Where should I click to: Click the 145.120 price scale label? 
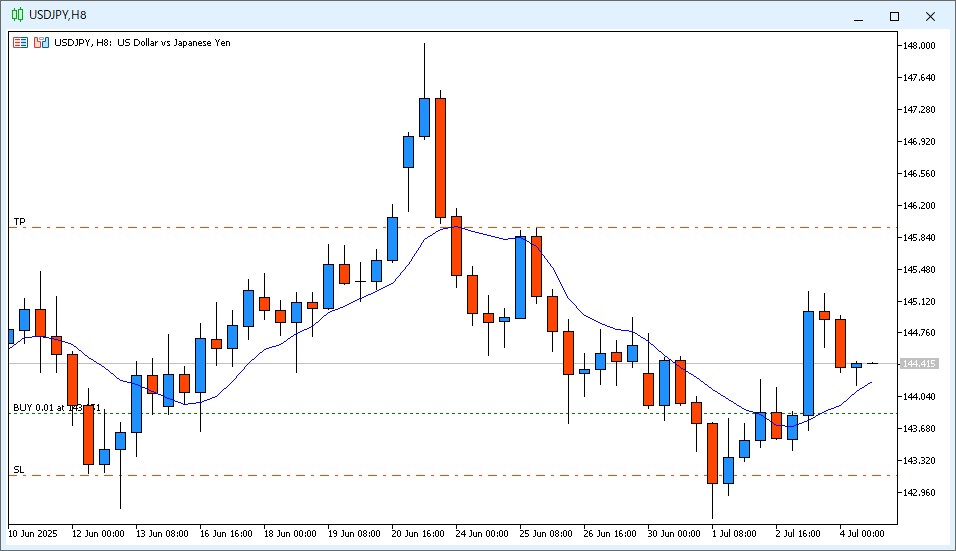click(x=919, y=302)
